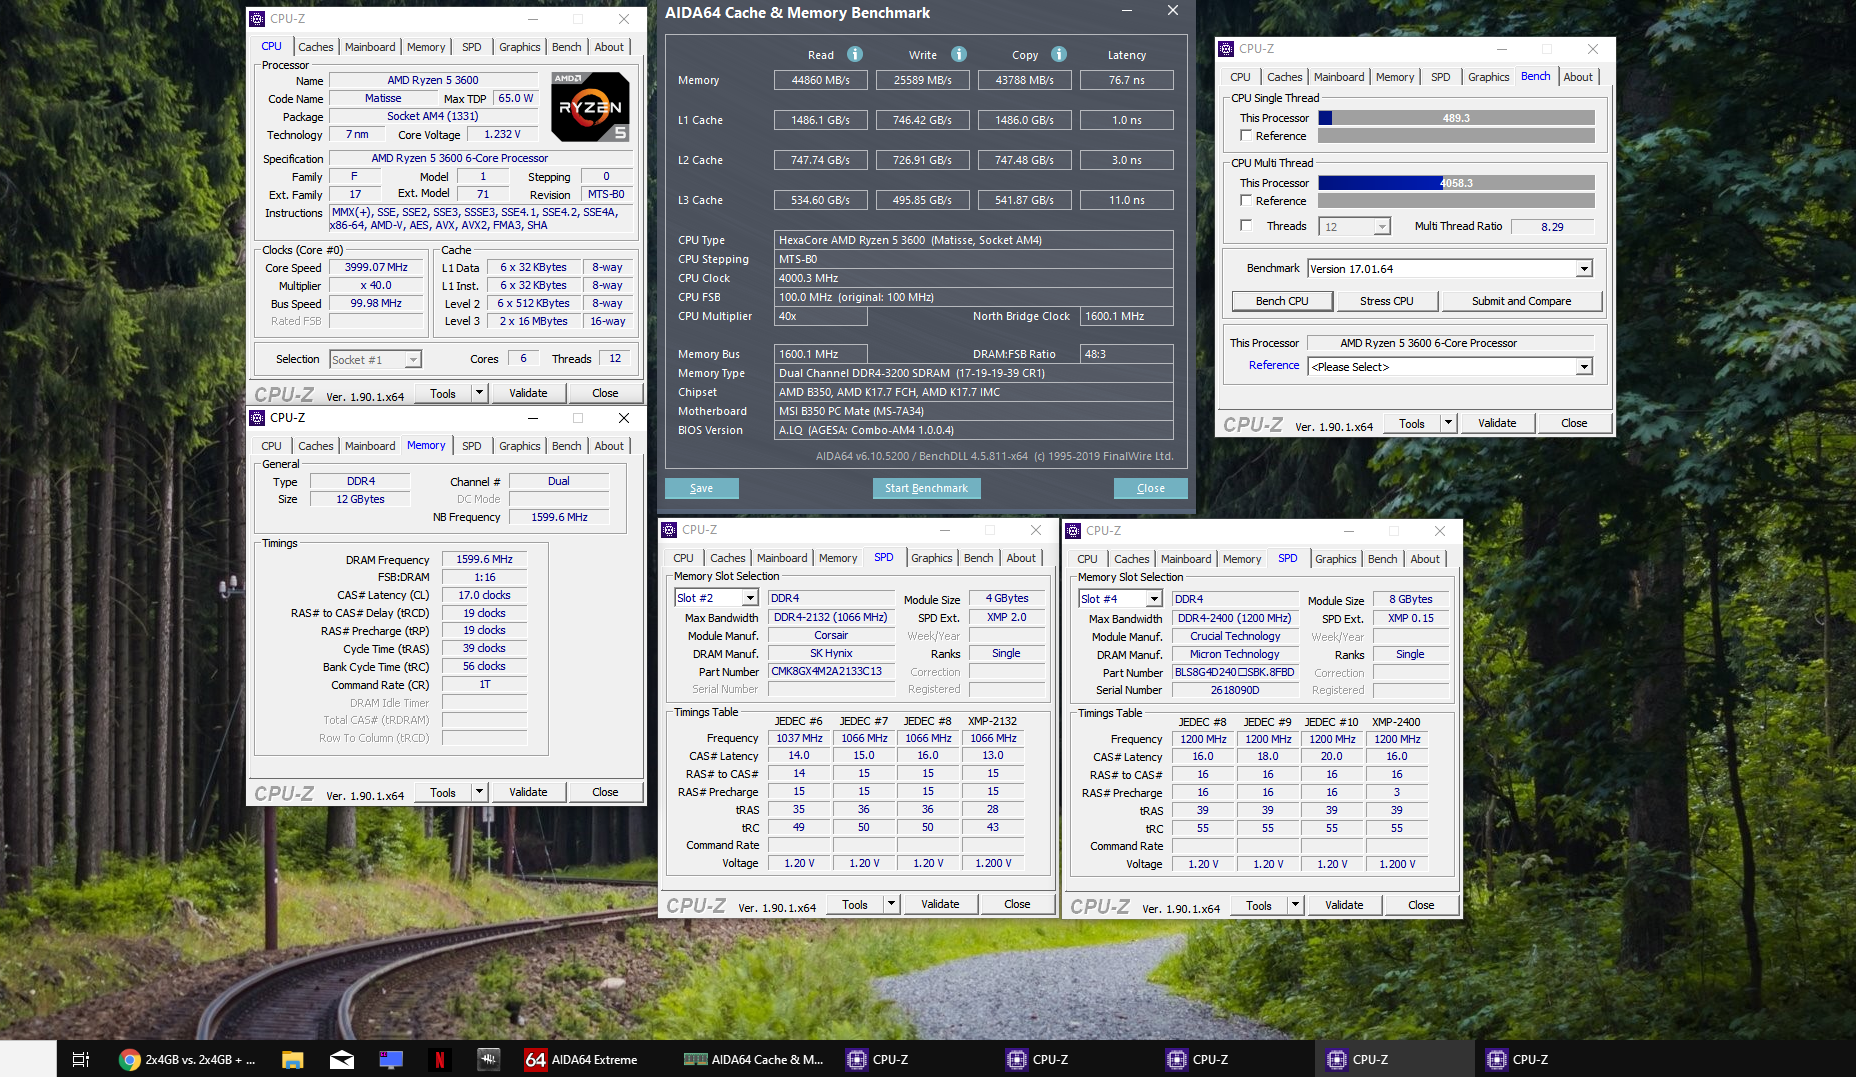Image resolution: width=1856 pixels, height=1077 pixels.
Task: Open the Threads count dropdown showing 12
Action: click(1355, 227)
